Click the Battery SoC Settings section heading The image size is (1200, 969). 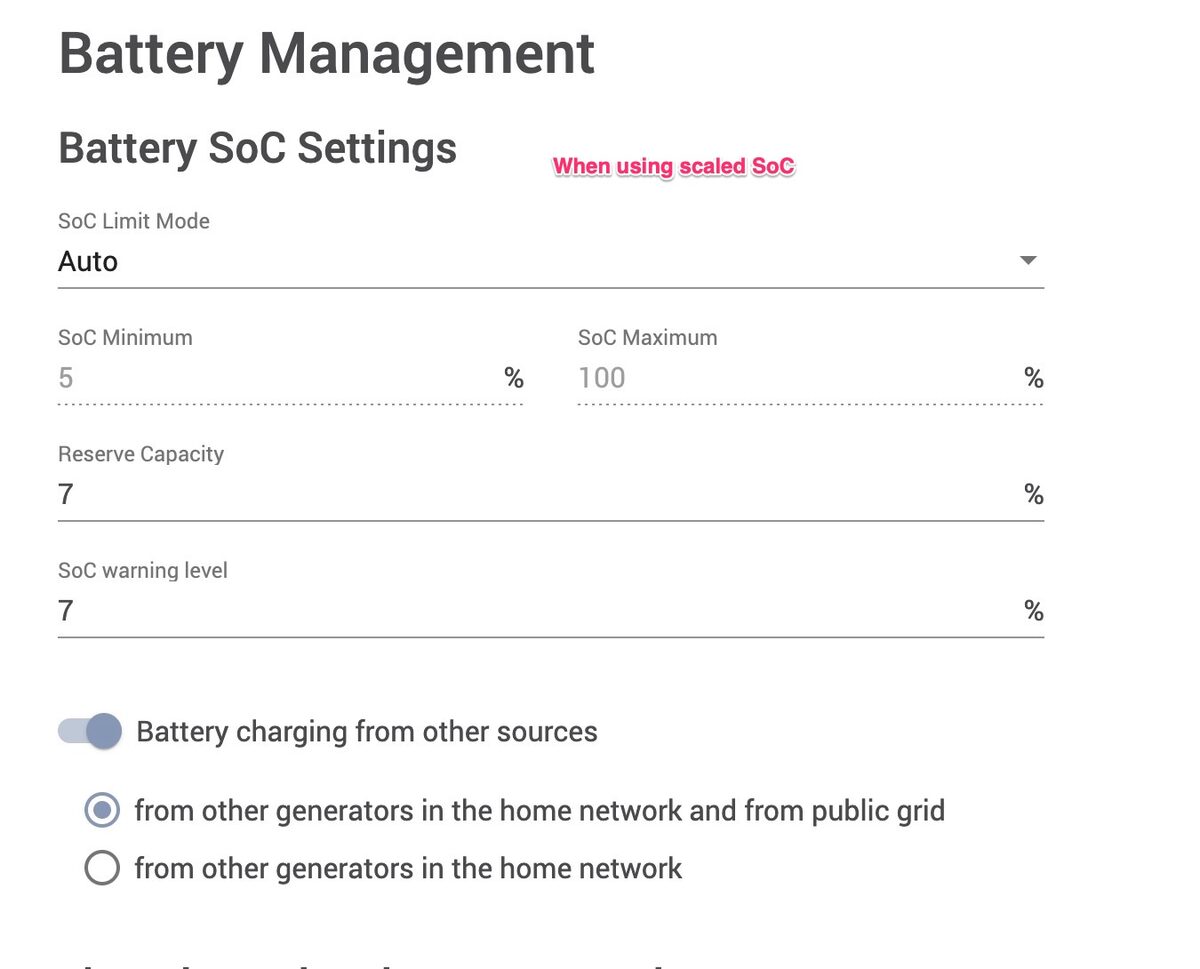(x=258, y=149)
